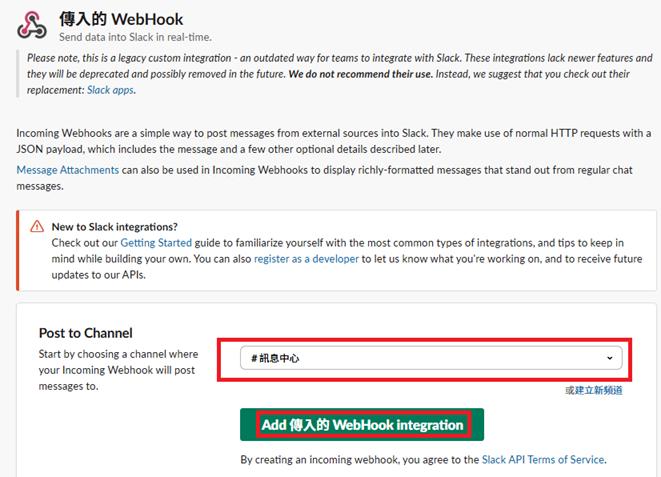Image resolution: width=661 pixels, height=477 pixels.
Task: Click the Post to Channel heading
Action: tap(86, 333)
